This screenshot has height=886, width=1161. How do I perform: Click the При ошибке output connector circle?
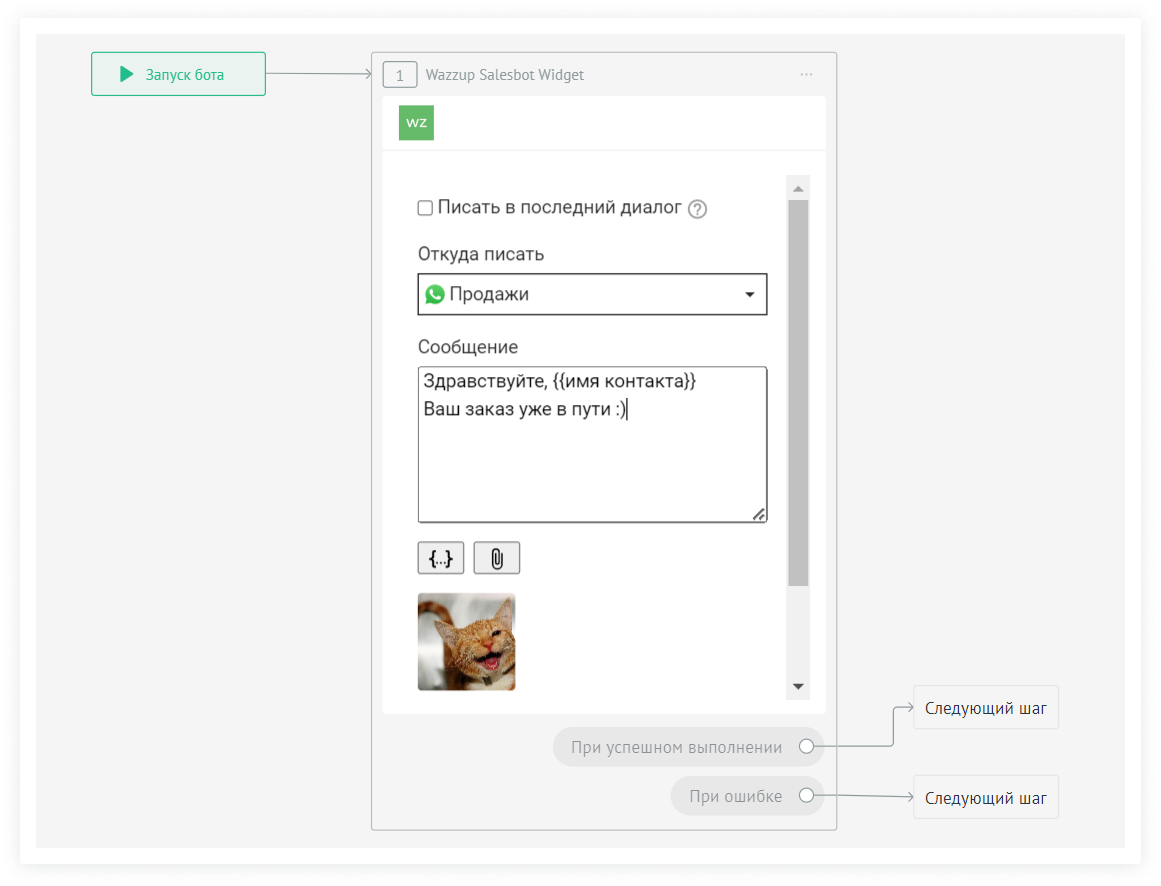coord(806,797)
